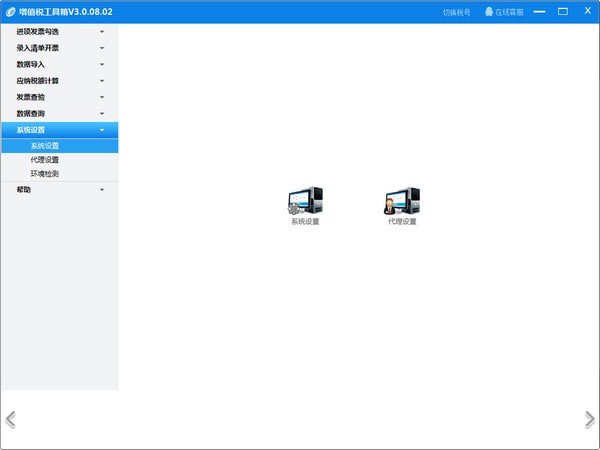Click the 切换税号 link in title bar
Screen dimensions: 600x450
tap(457, 13)
